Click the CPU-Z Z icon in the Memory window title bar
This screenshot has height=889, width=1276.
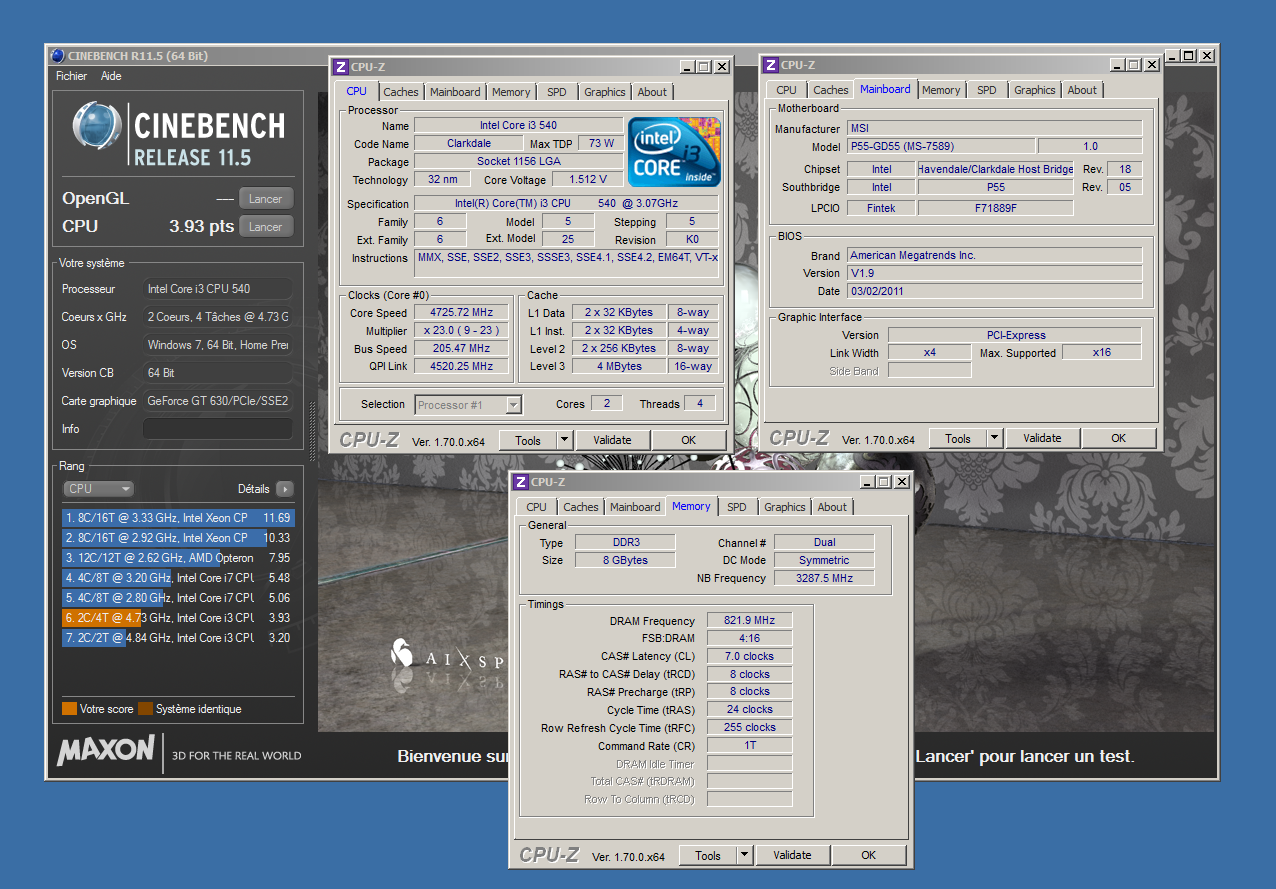[520, 482]
